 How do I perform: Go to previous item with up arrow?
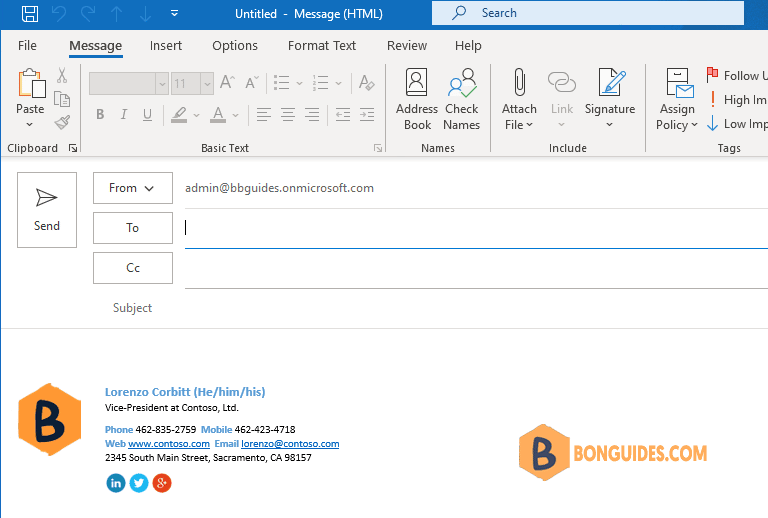(x=117, y=14)
